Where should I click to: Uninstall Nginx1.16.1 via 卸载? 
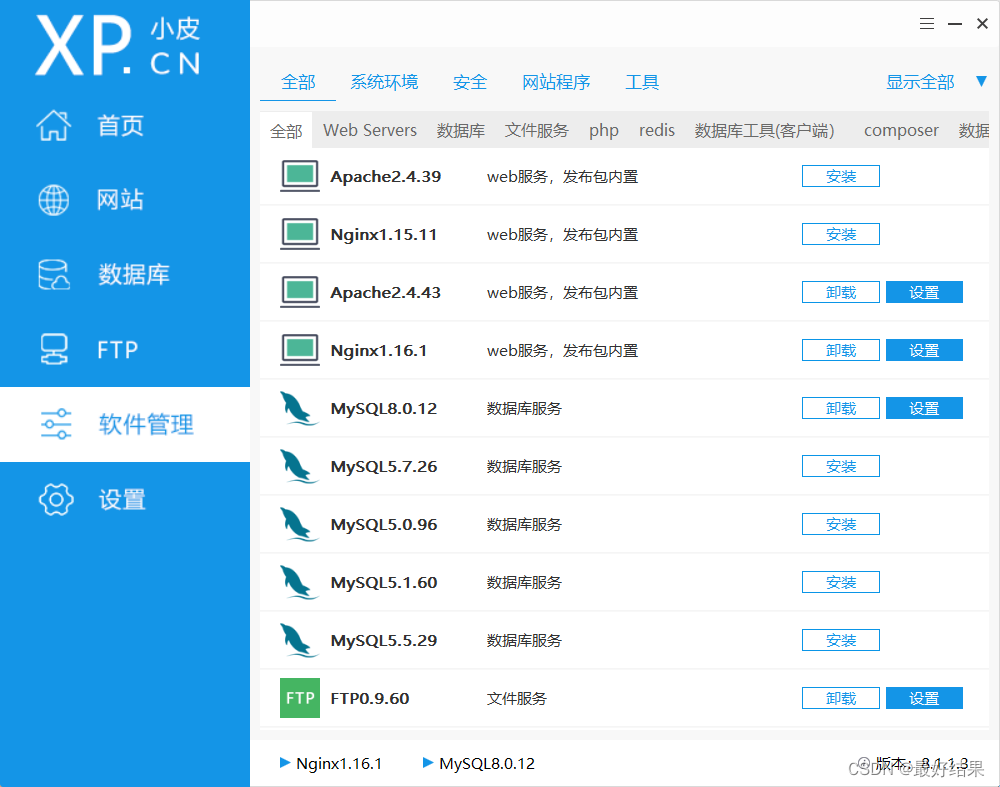[x=841, y=350]
